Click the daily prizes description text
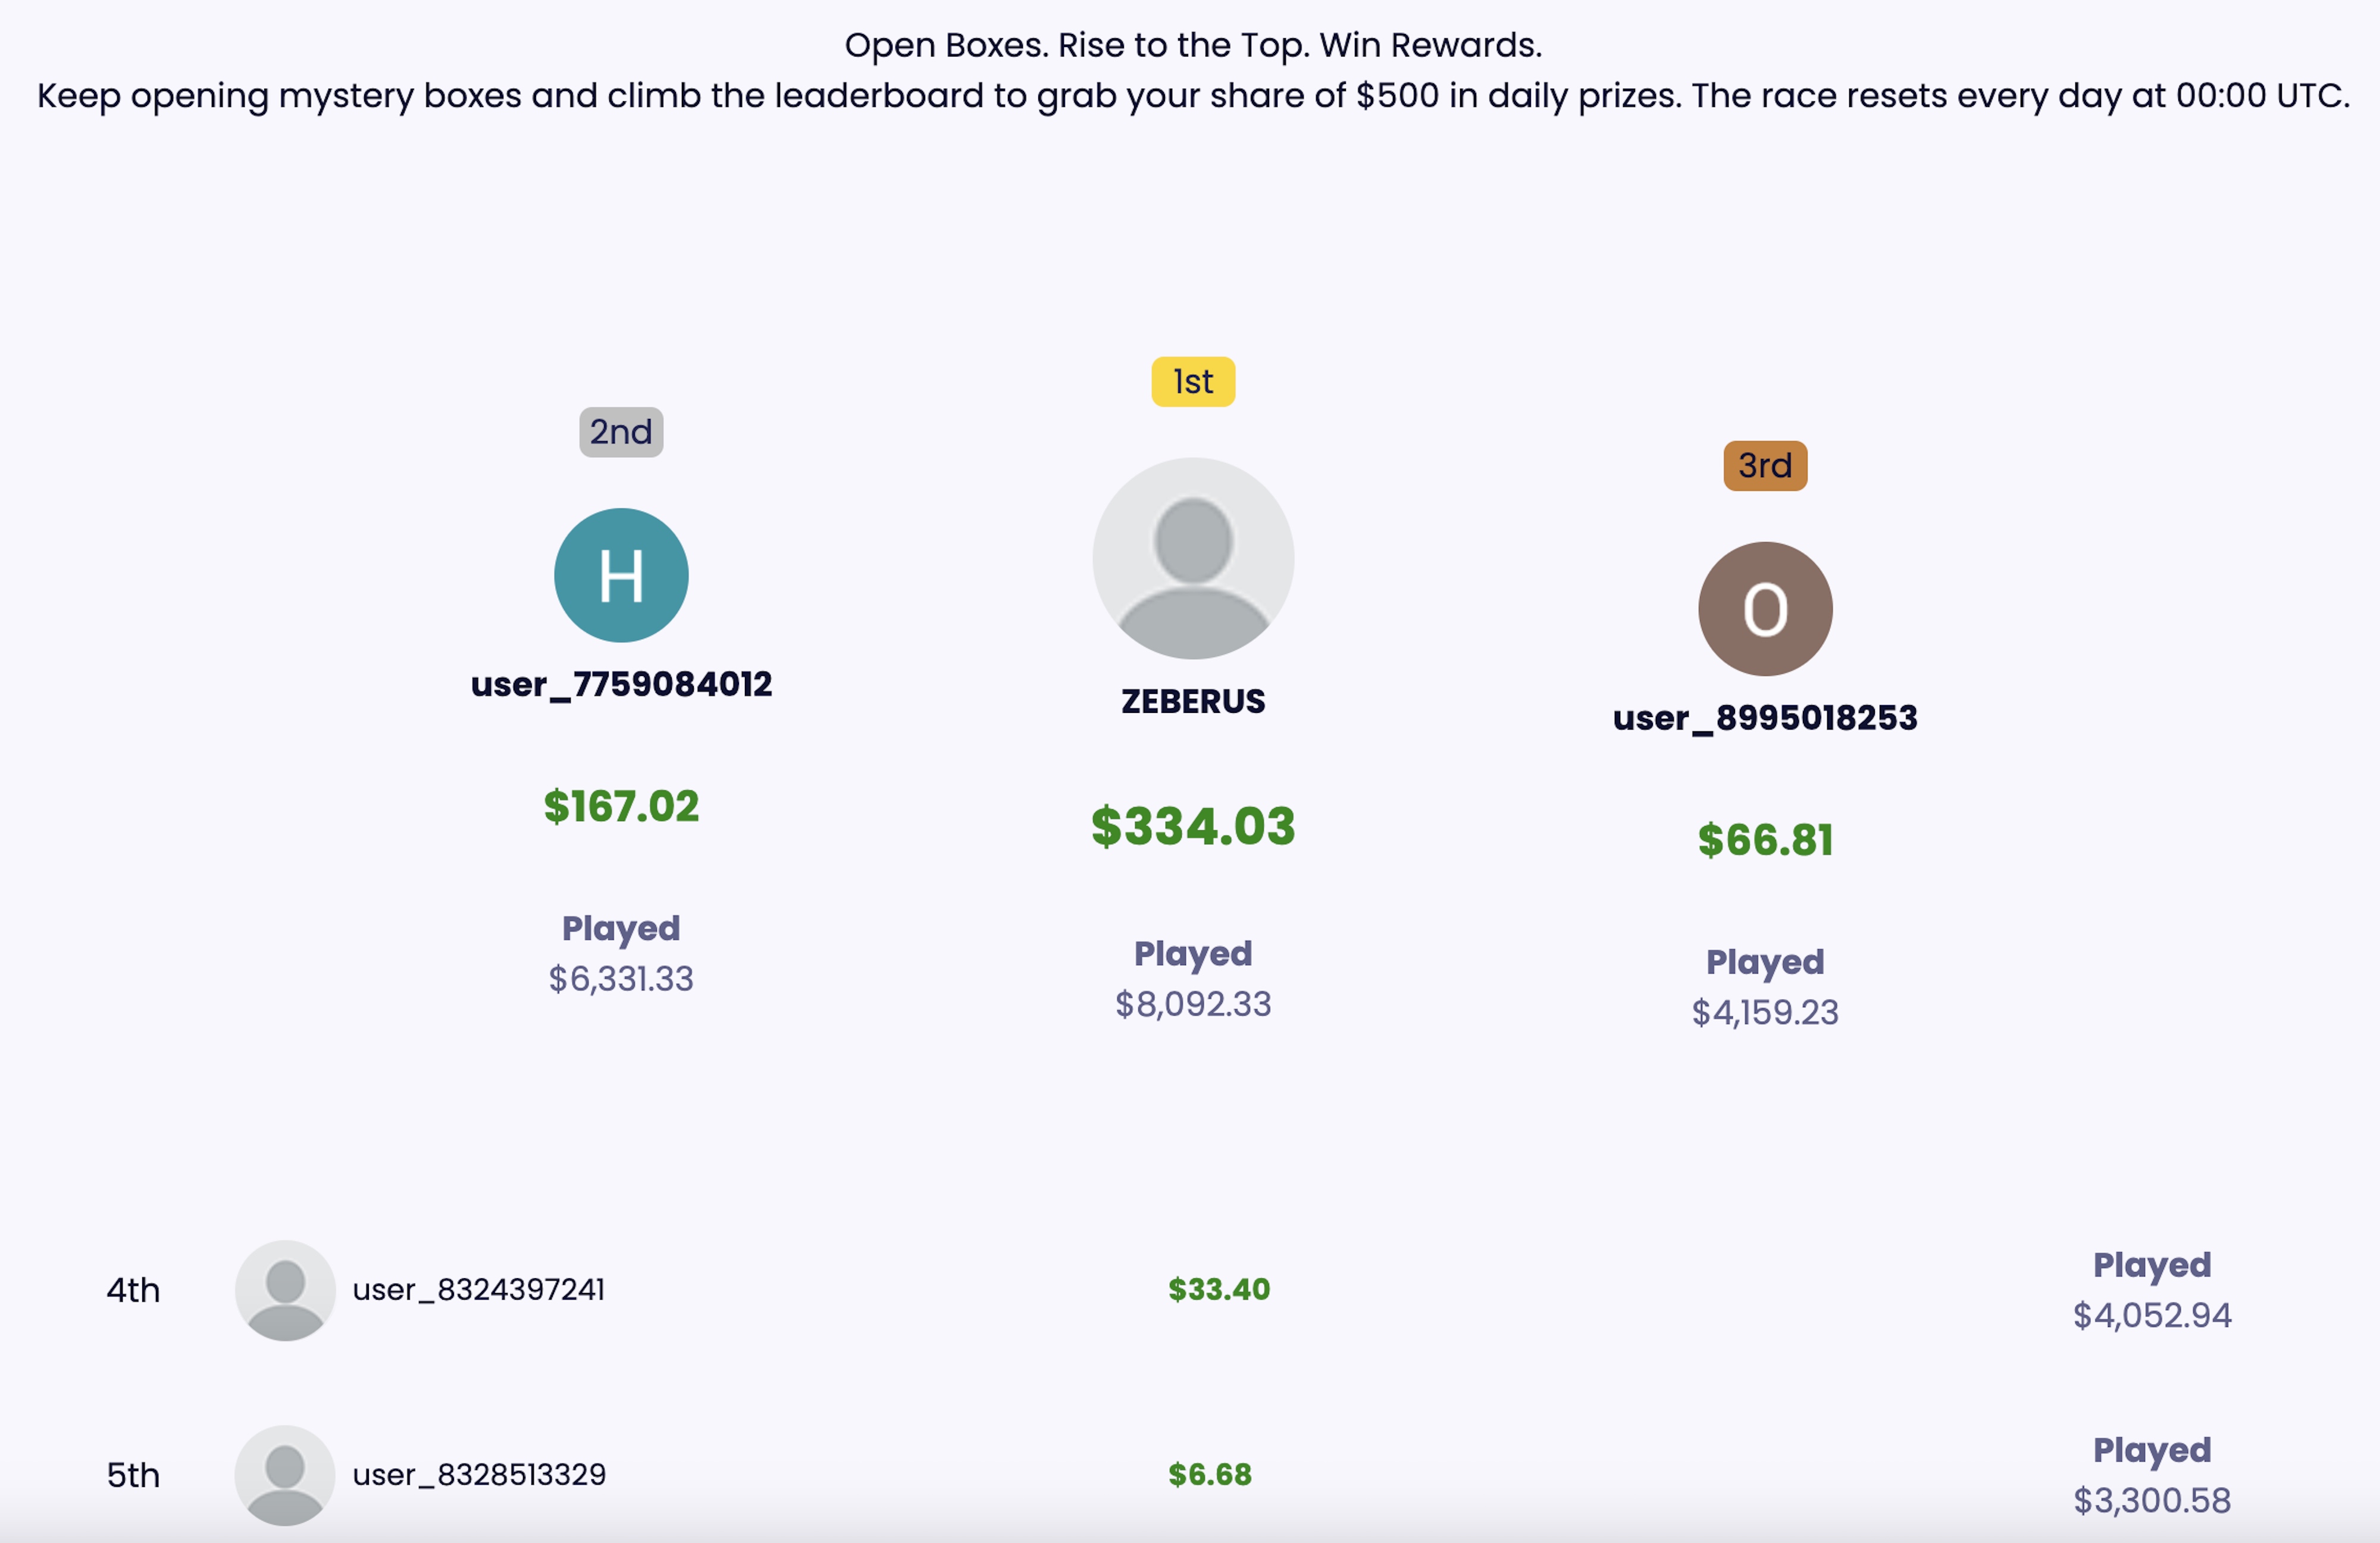This screenshot has height=1543, width=2380. point(1190,96)
